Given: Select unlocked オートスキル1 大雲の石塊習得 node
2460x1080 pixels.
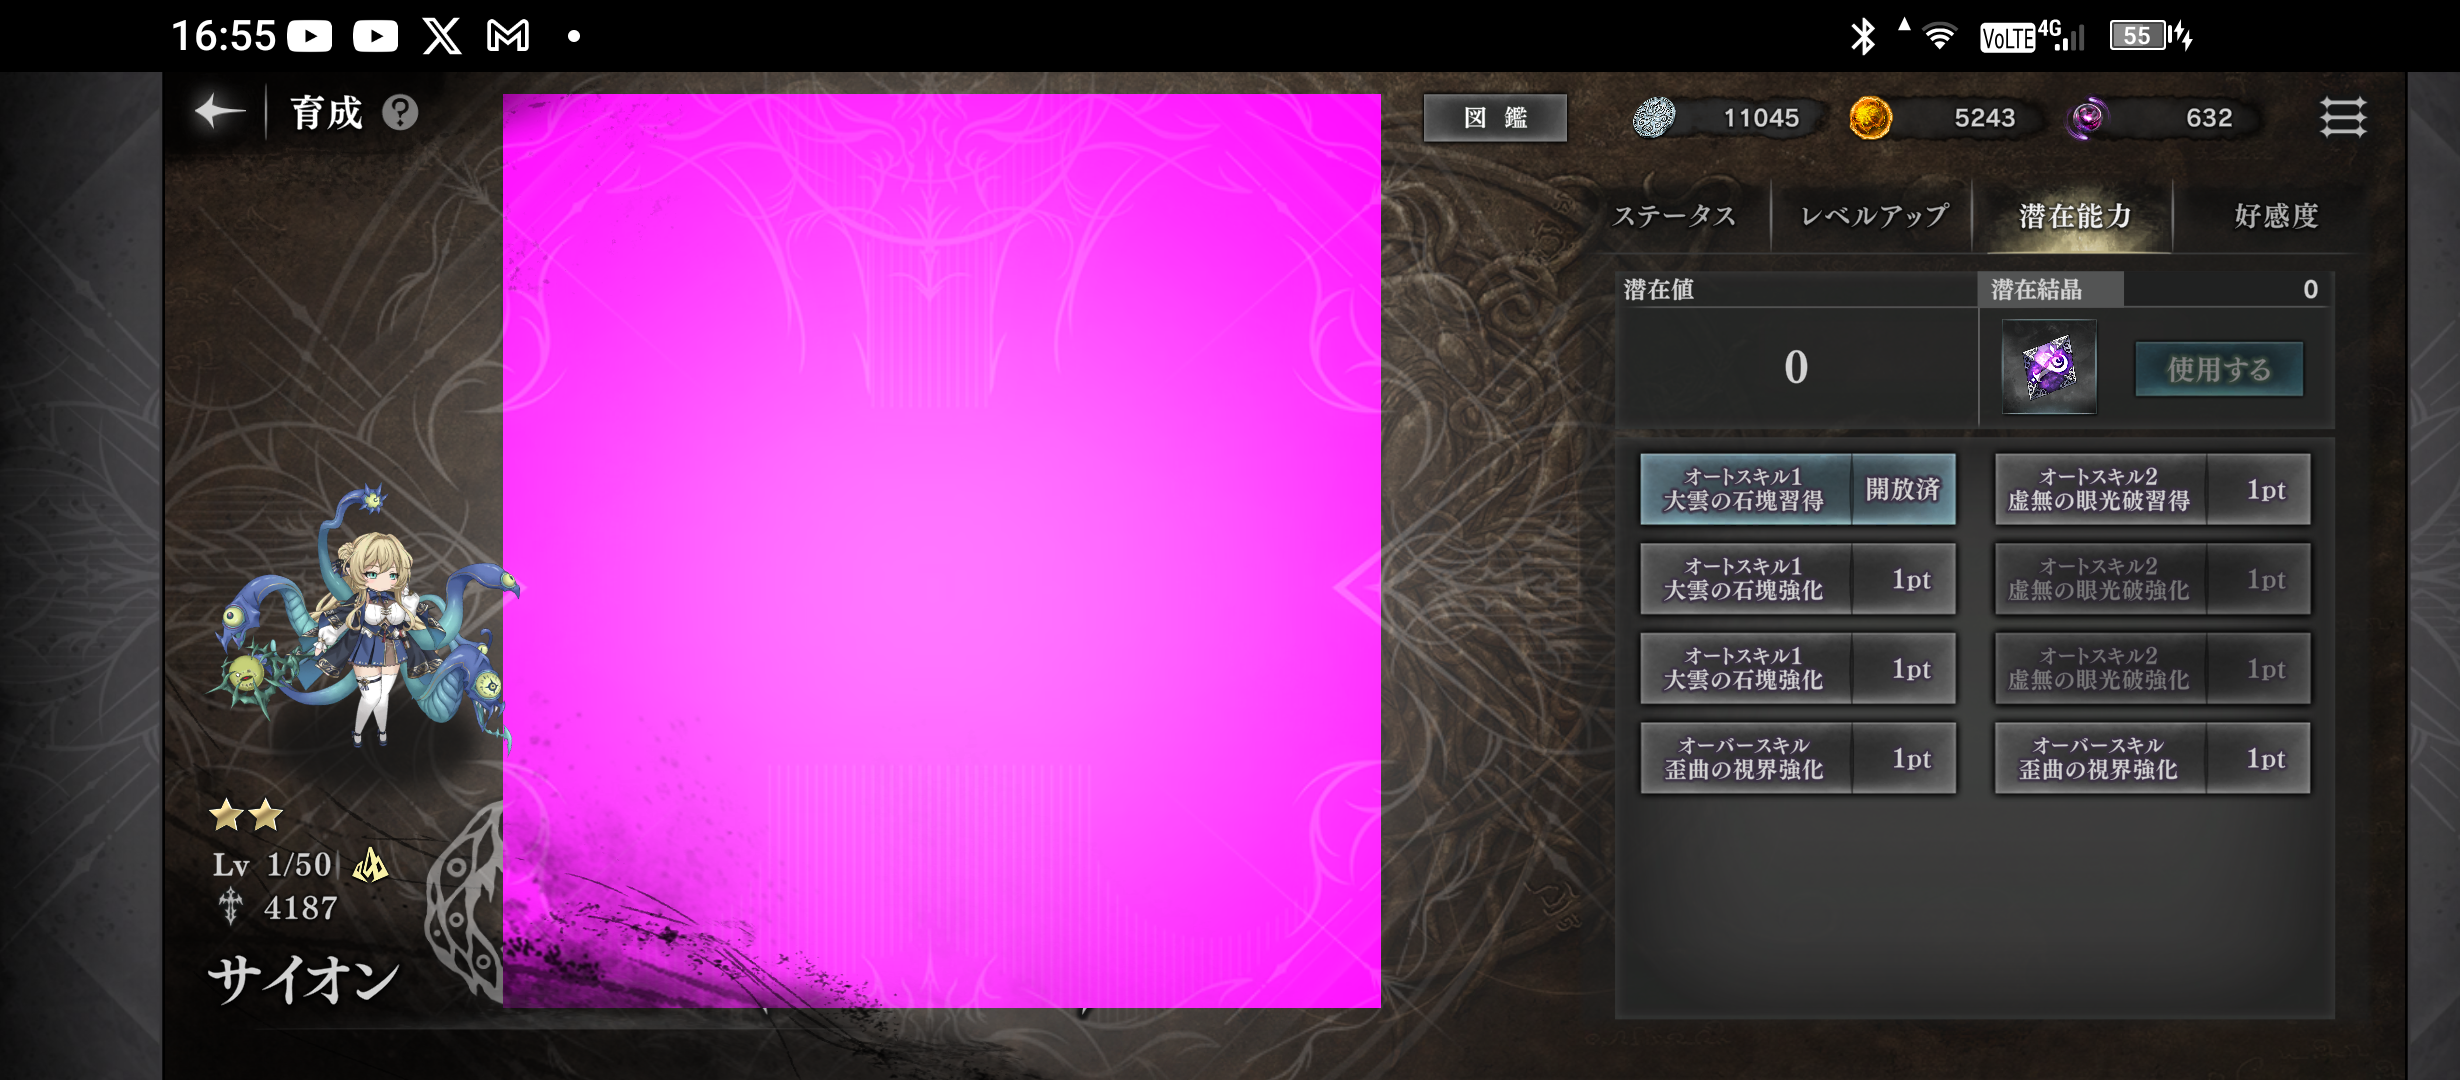Looking at the screenshot, I should click(x=1797, y=489).
